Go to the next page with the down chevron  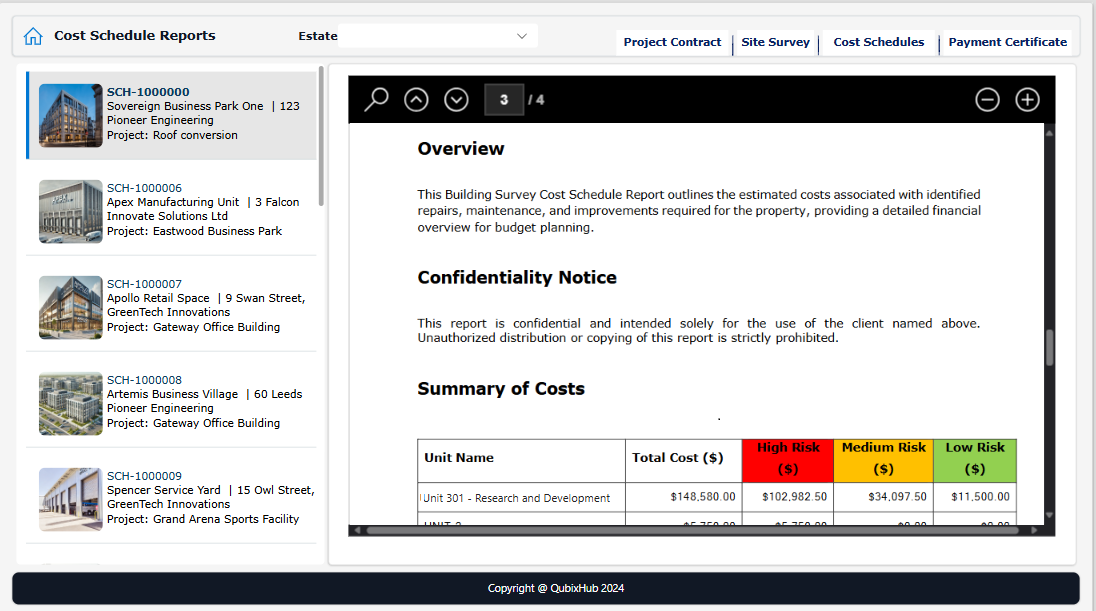click(457, 99)
